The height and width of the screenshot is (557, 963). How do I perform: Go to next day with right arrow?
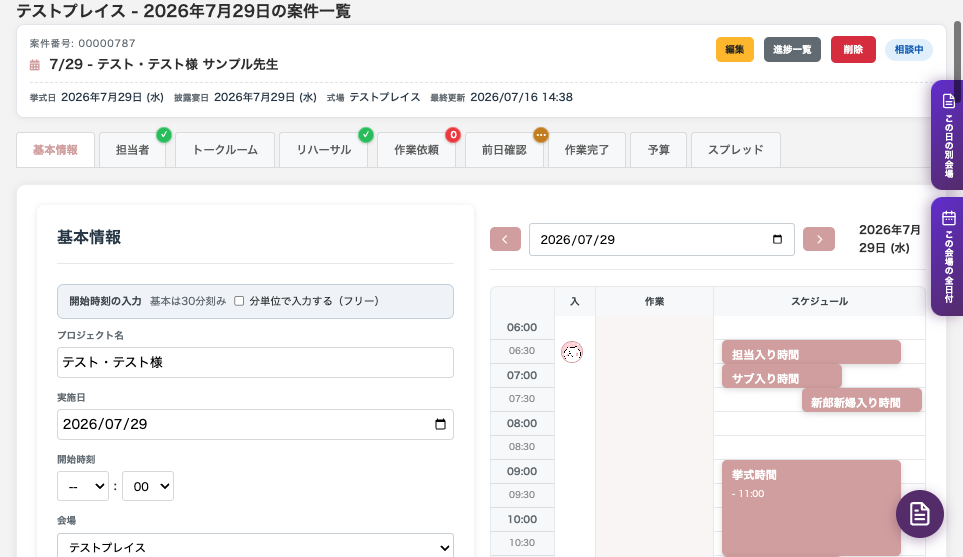pyautogui.click(x=819, y=240)
